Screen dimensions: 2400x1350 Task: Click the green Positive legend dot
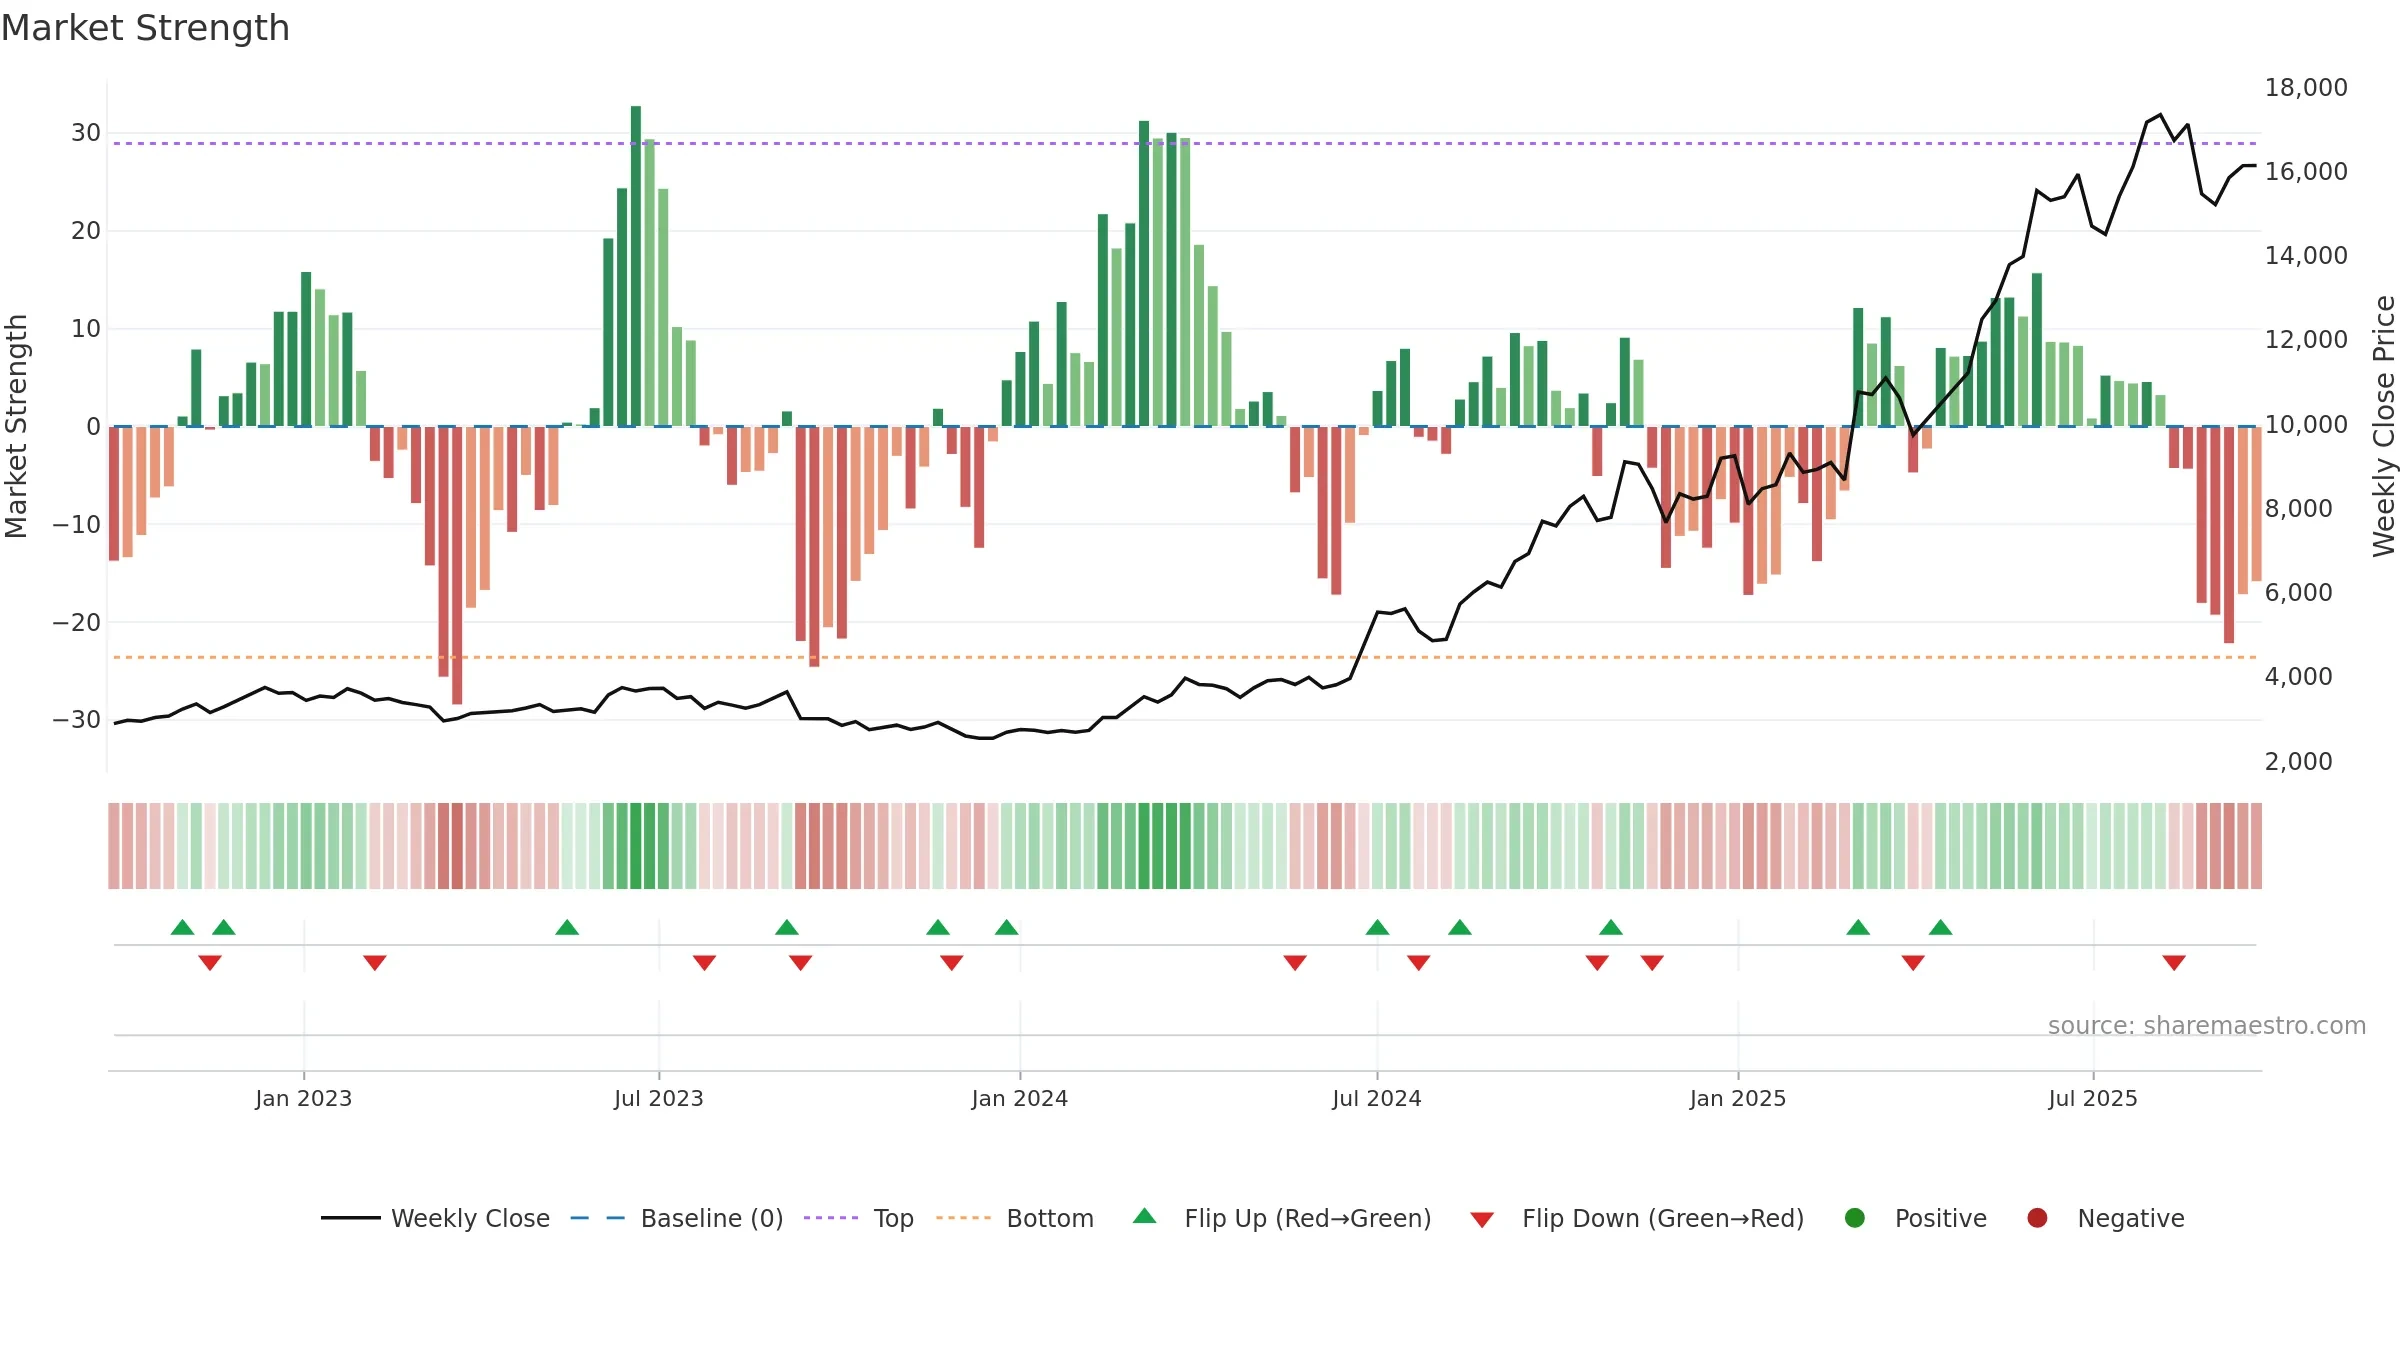coord(1855,1218)
